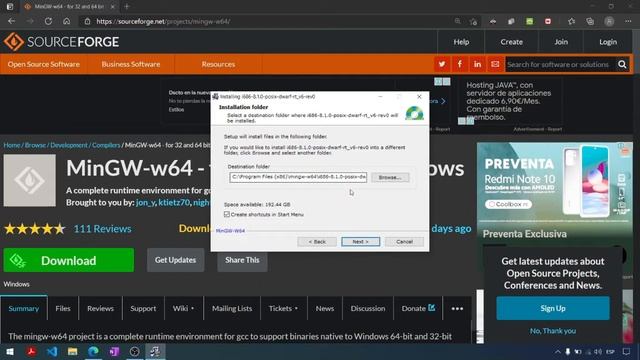Click Browse to choose destination folder
Image resolution: width=640 pixels, height=360 pixels.
pos(390,177)
